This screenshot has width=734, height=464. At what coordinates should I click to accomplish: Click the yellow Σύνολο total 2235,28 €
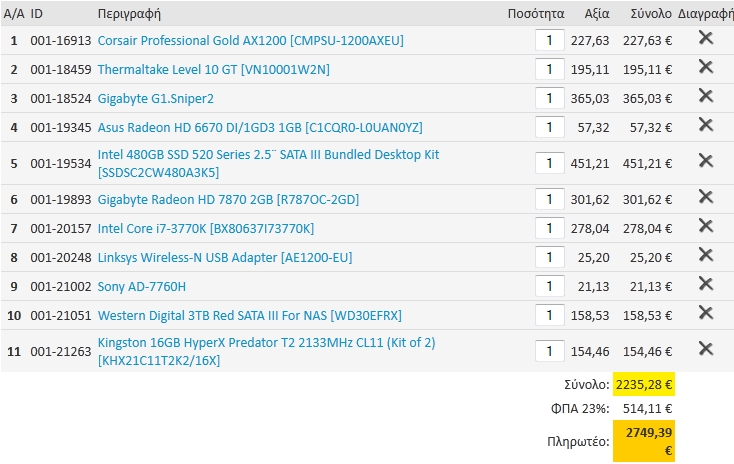coord(644,384)
